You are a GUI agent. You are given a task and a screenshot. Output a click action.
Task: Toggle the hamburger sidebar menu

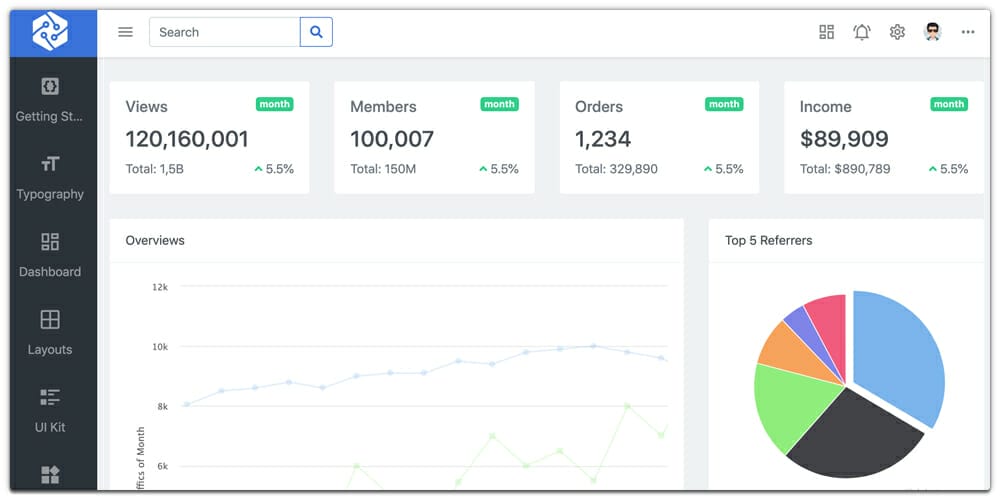click(x=125, y=32)
